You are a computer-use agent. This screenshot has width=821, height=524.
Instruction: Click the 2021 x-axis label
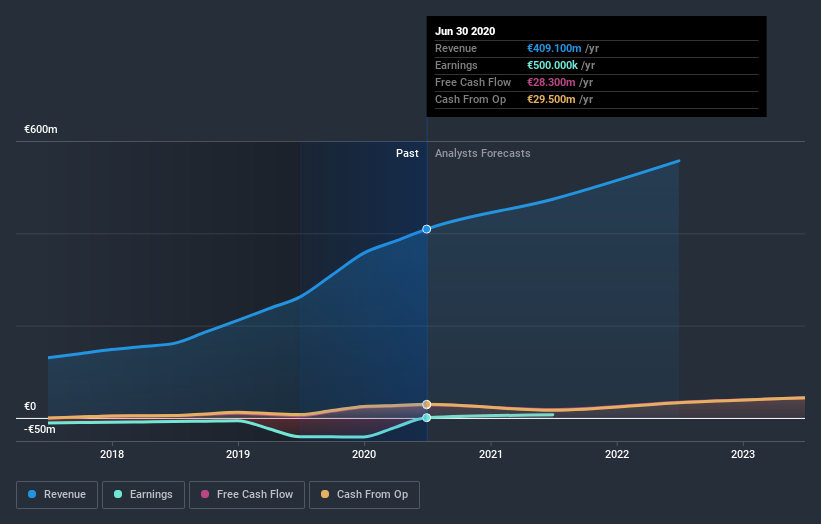(491, 454)
